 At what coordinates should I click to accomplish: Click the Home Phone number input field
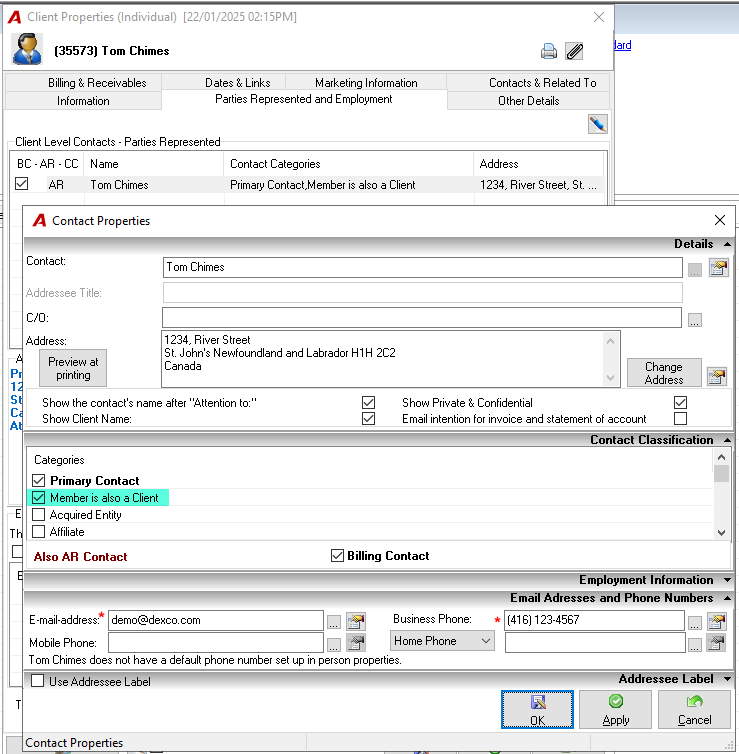[x=595, y=642]
